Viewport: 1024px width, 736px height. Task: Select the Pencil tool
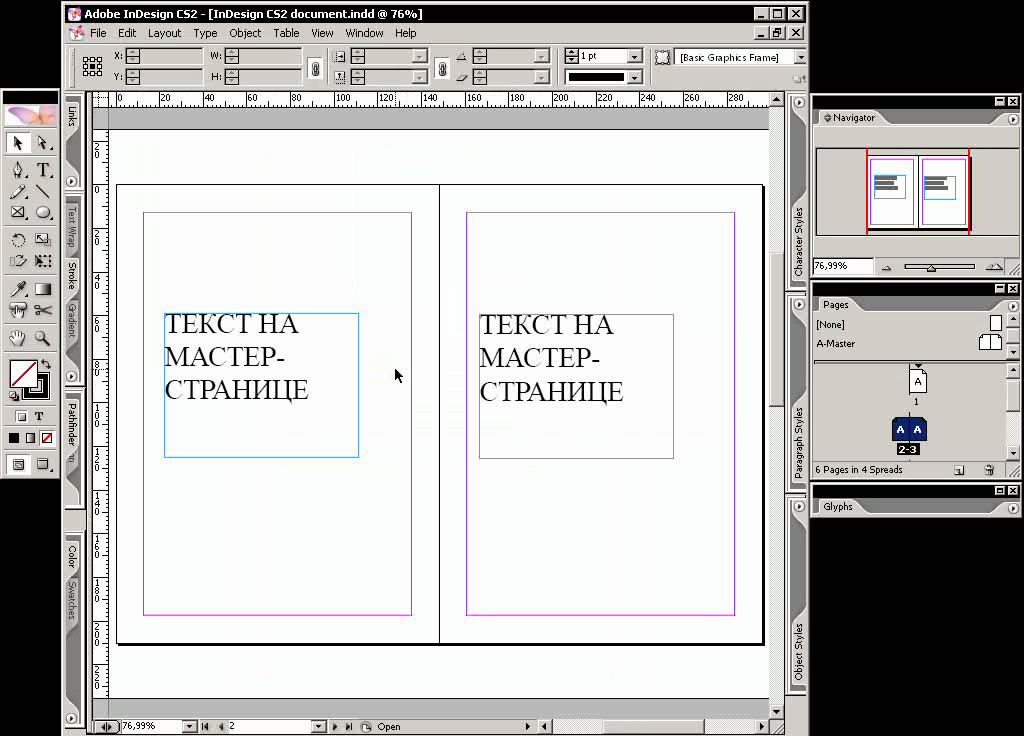(x=18, y=192)
